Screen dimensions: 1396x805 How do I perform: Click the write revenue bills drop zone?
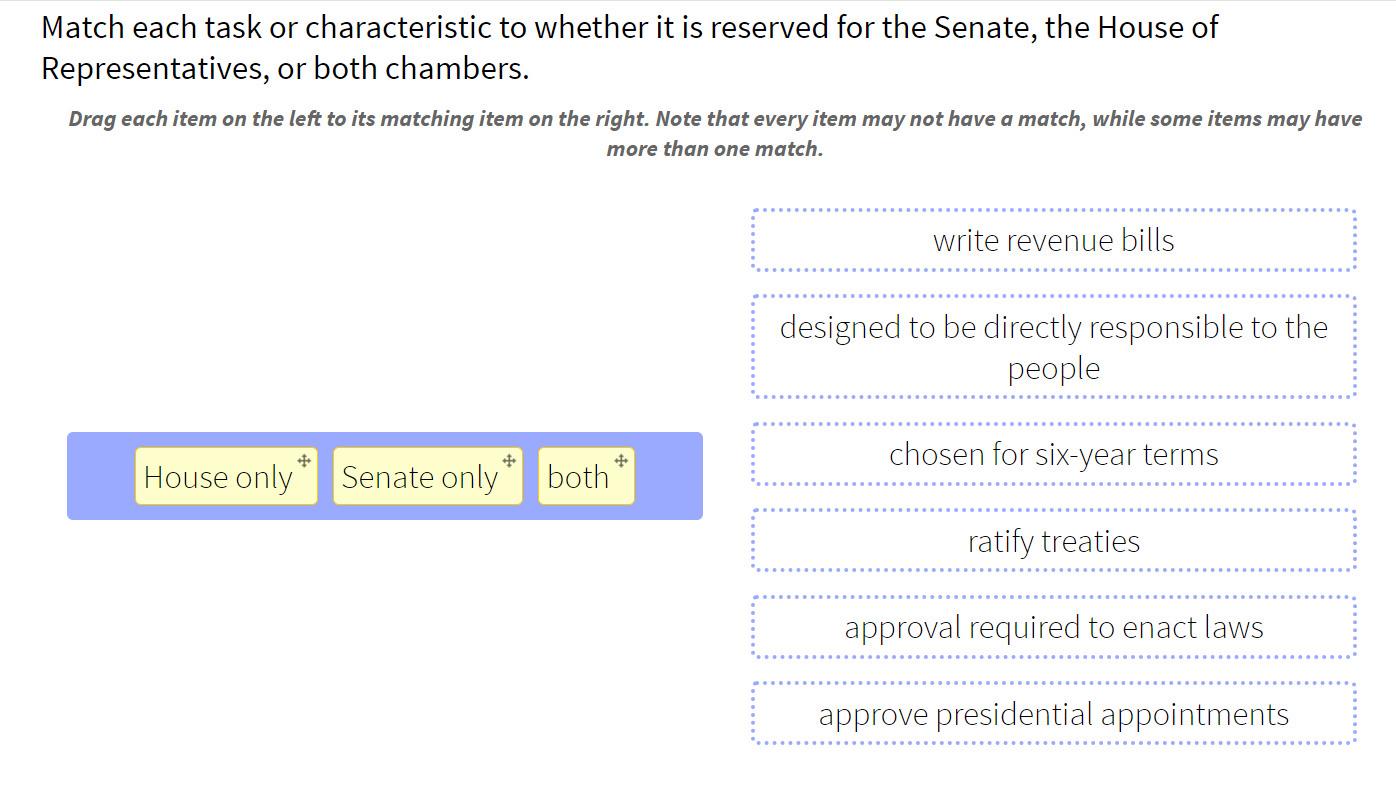click(1052, 240)
